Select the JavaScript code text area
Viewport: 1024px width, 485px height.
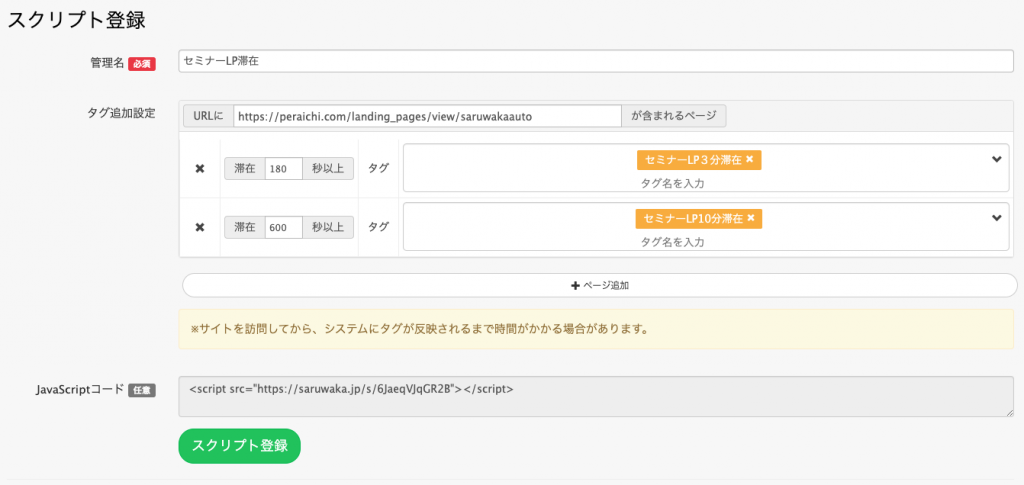pyautogui.click(x=596, y=396)
